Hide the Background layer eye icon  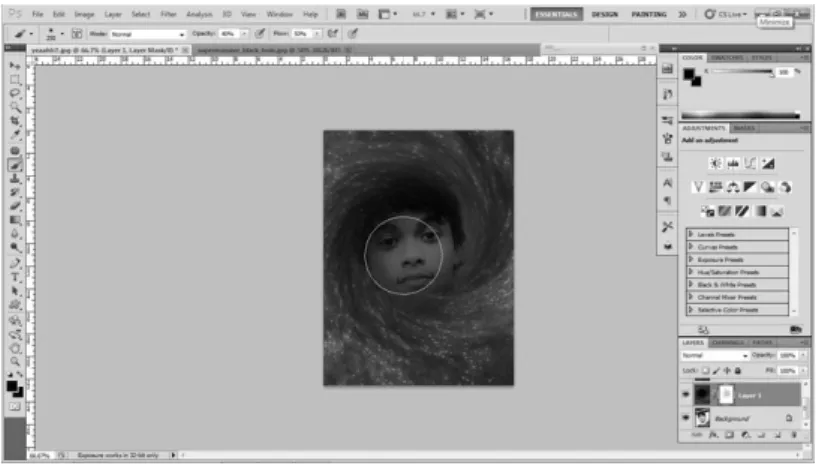pyautogui.click(x=686, y=418)
